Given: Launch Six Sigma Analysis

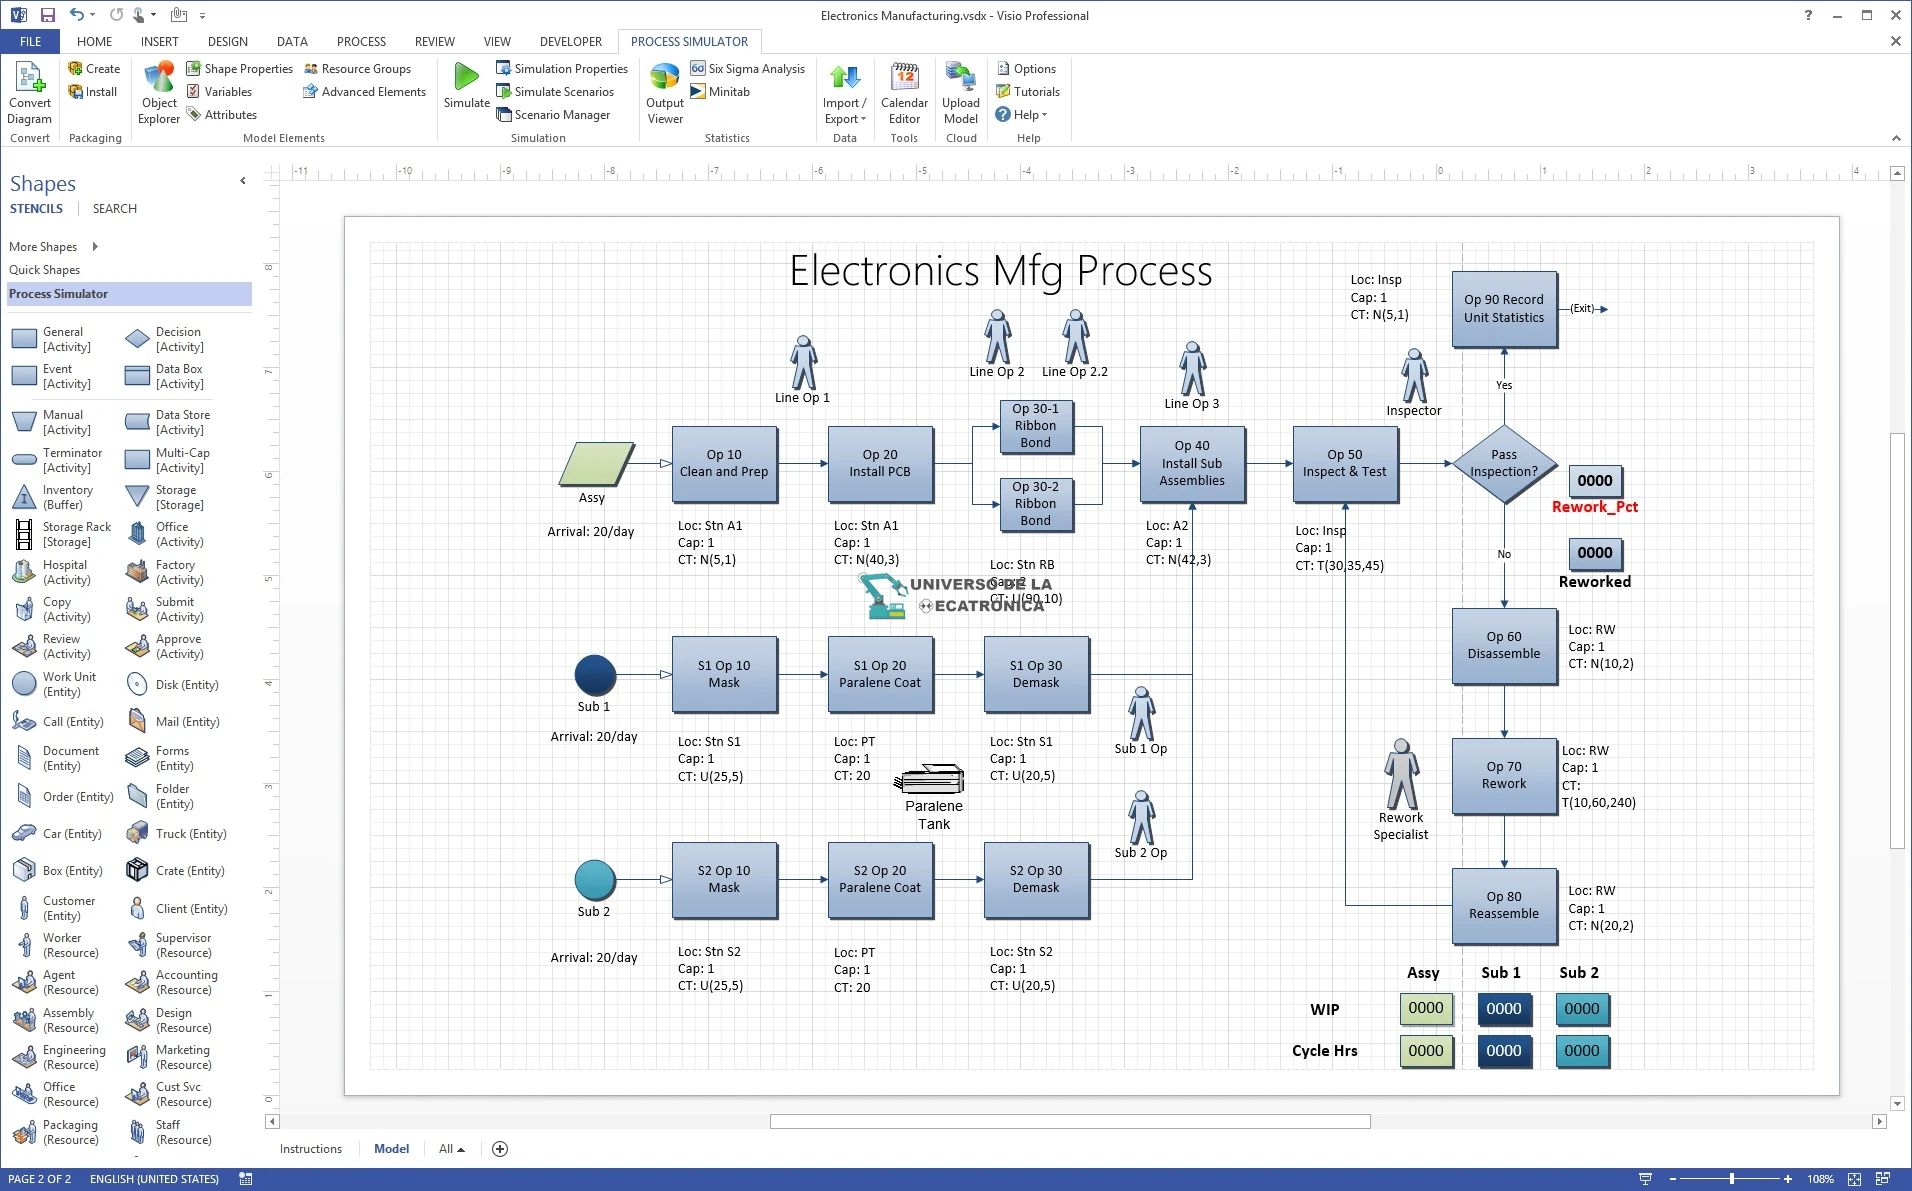Looking at the screenshot, I should tap(748, 69).
